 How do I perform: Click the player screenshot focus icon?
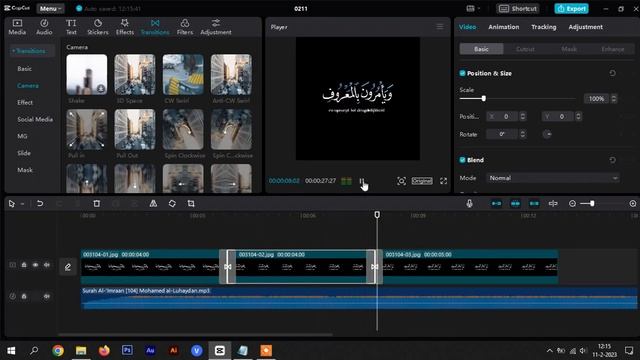pyautogui.click(x=401, y=181)
